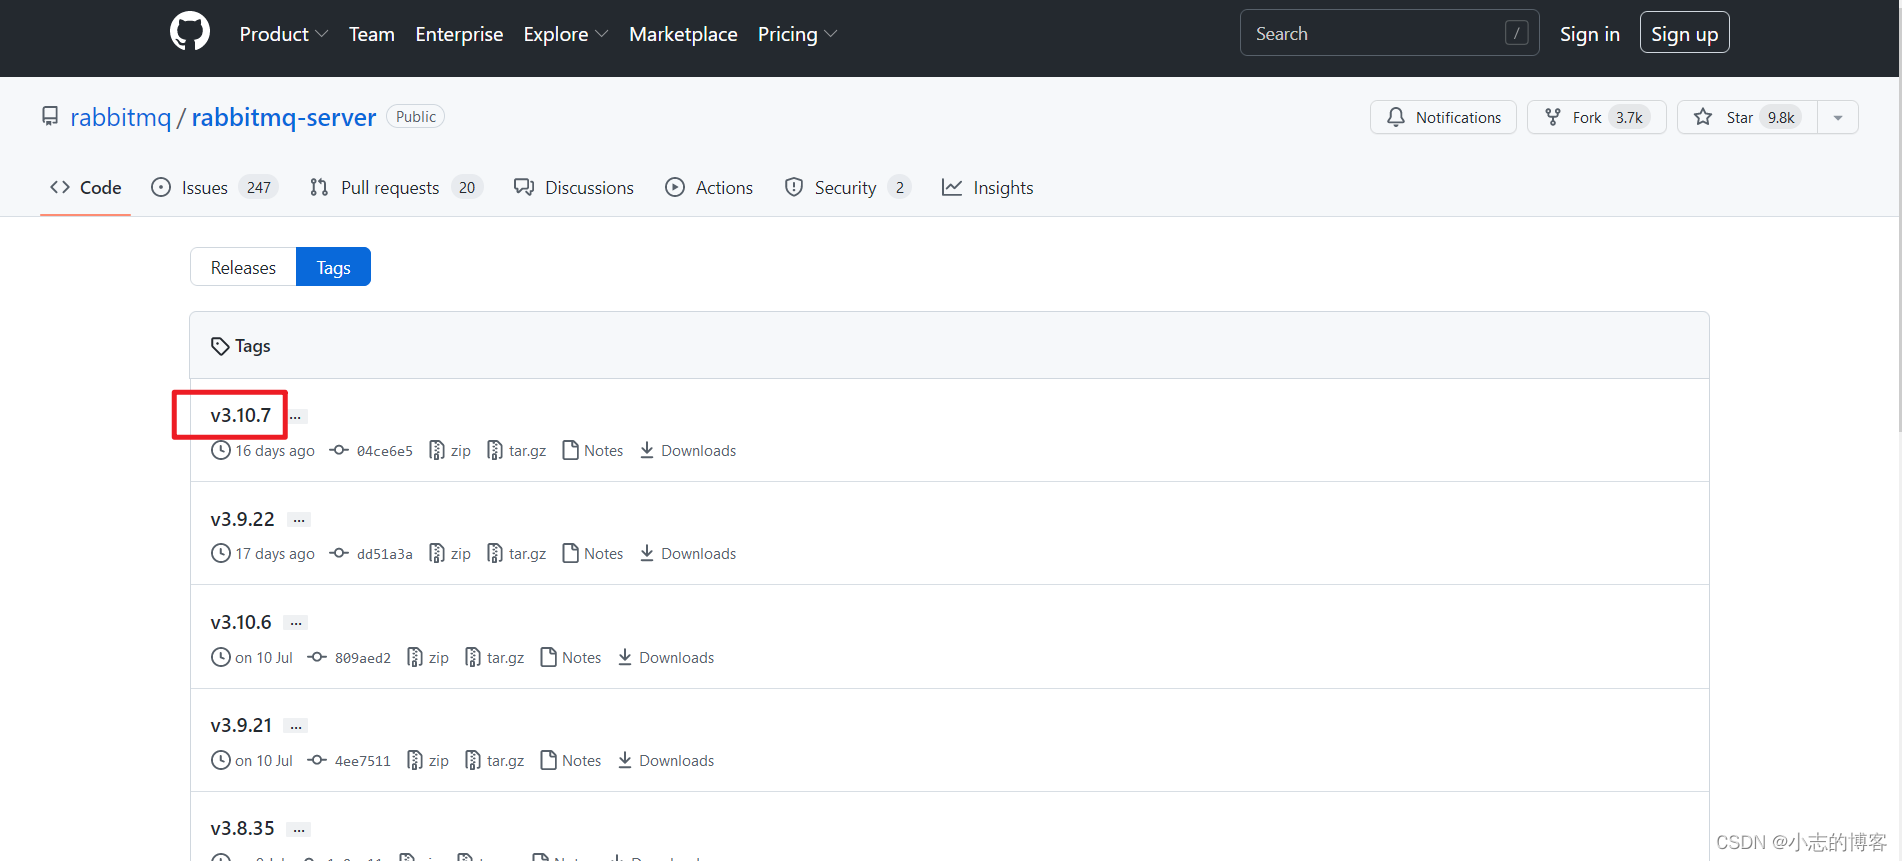The width and height of the screenshot is (1902, 861).
Task: Open Notes for v3.10.6
Action: pos(571,658)
